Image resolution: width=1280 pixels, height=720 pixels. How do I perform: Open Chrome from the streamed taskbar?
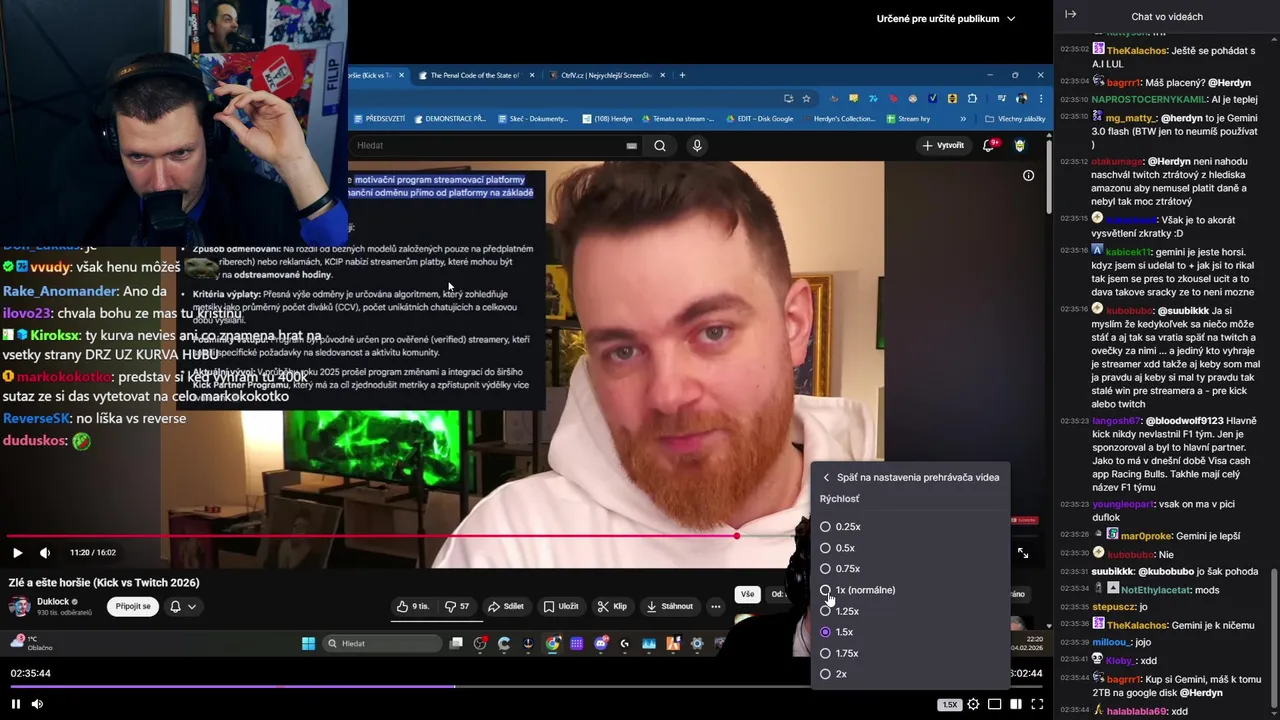[x=553, y=643]
